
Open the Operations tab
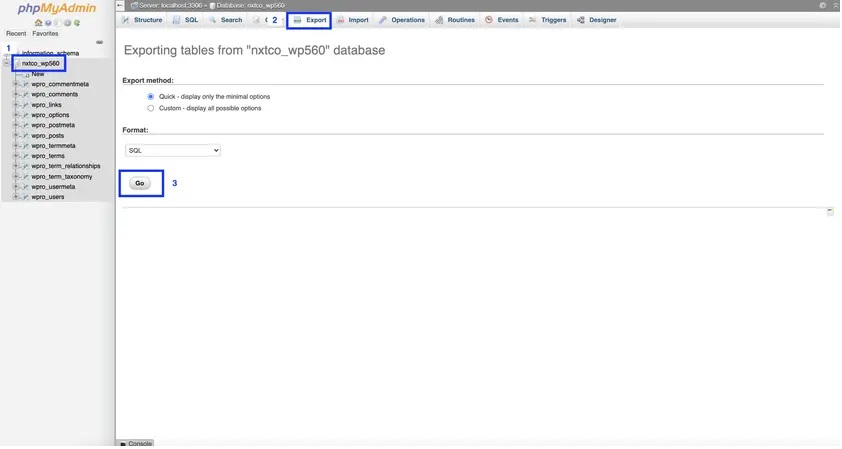pos(402,20)
